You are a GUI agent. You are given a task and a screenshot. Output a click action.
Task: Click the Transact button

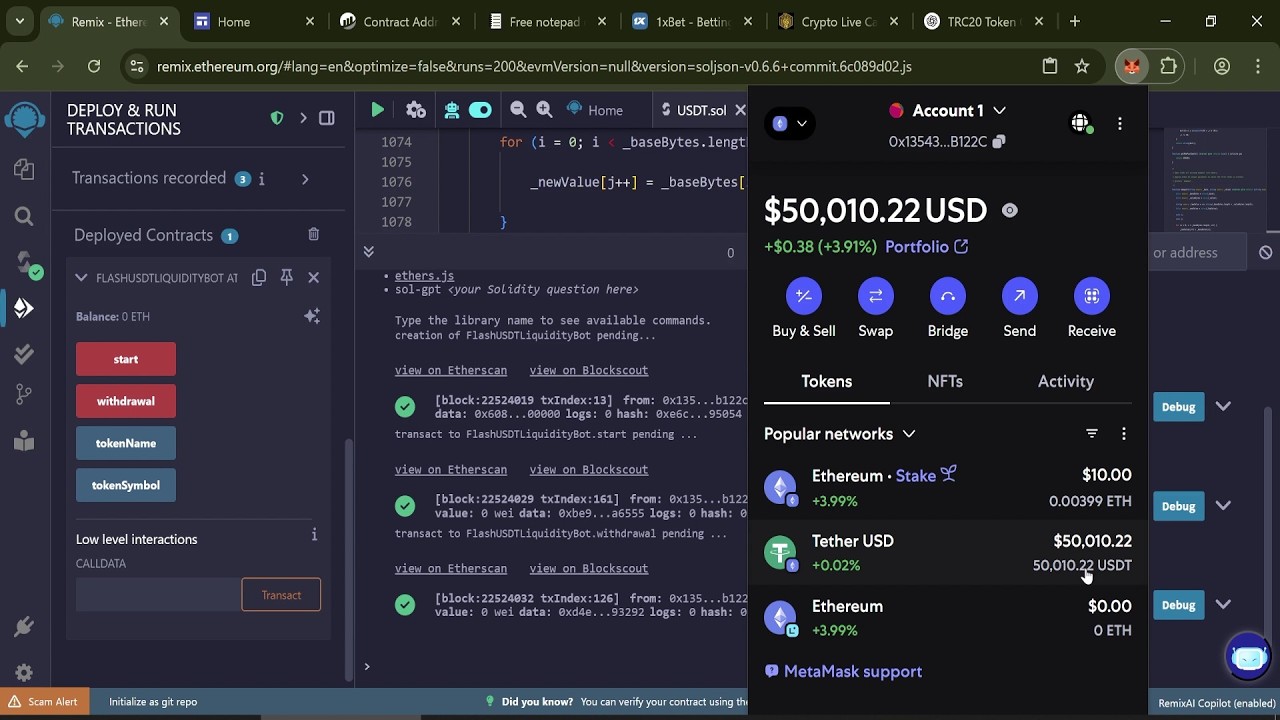click(x=281, y=595)
